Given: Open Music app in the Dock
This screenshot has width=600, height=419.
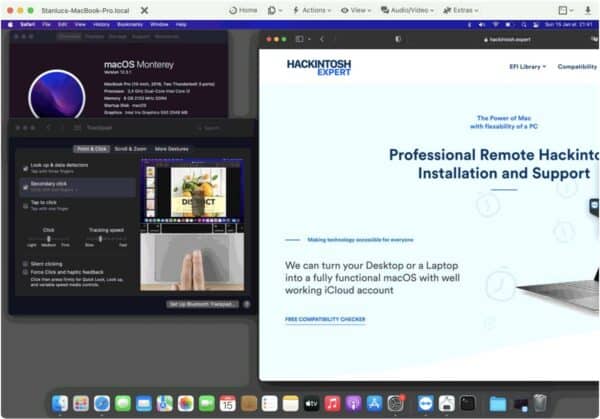Looking at the screenshot, I should [x=332, y=403].
